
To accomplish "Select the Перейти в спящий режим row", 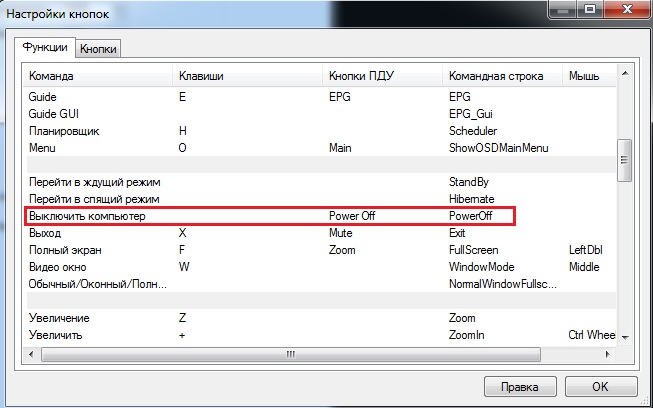I will [93, 199].
